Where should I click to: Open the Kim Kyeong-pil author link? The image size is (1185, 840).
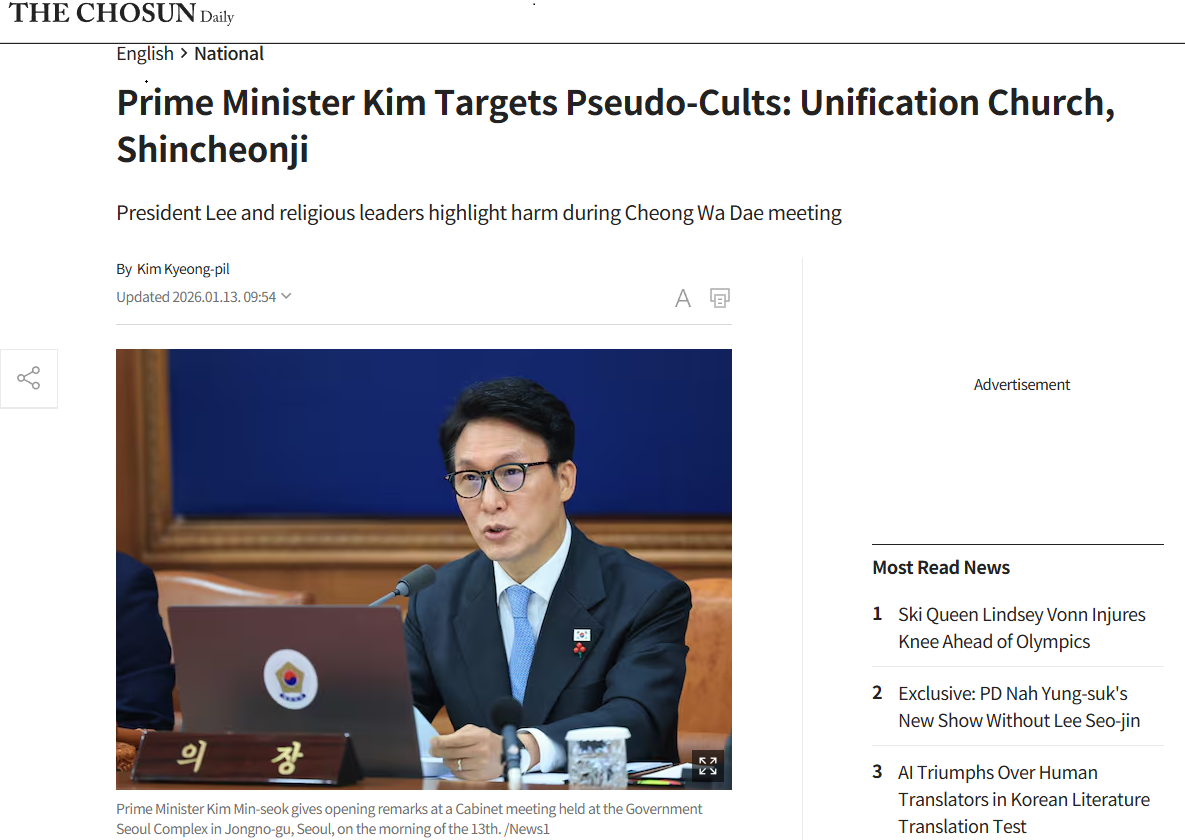click(x=183, y=269)
